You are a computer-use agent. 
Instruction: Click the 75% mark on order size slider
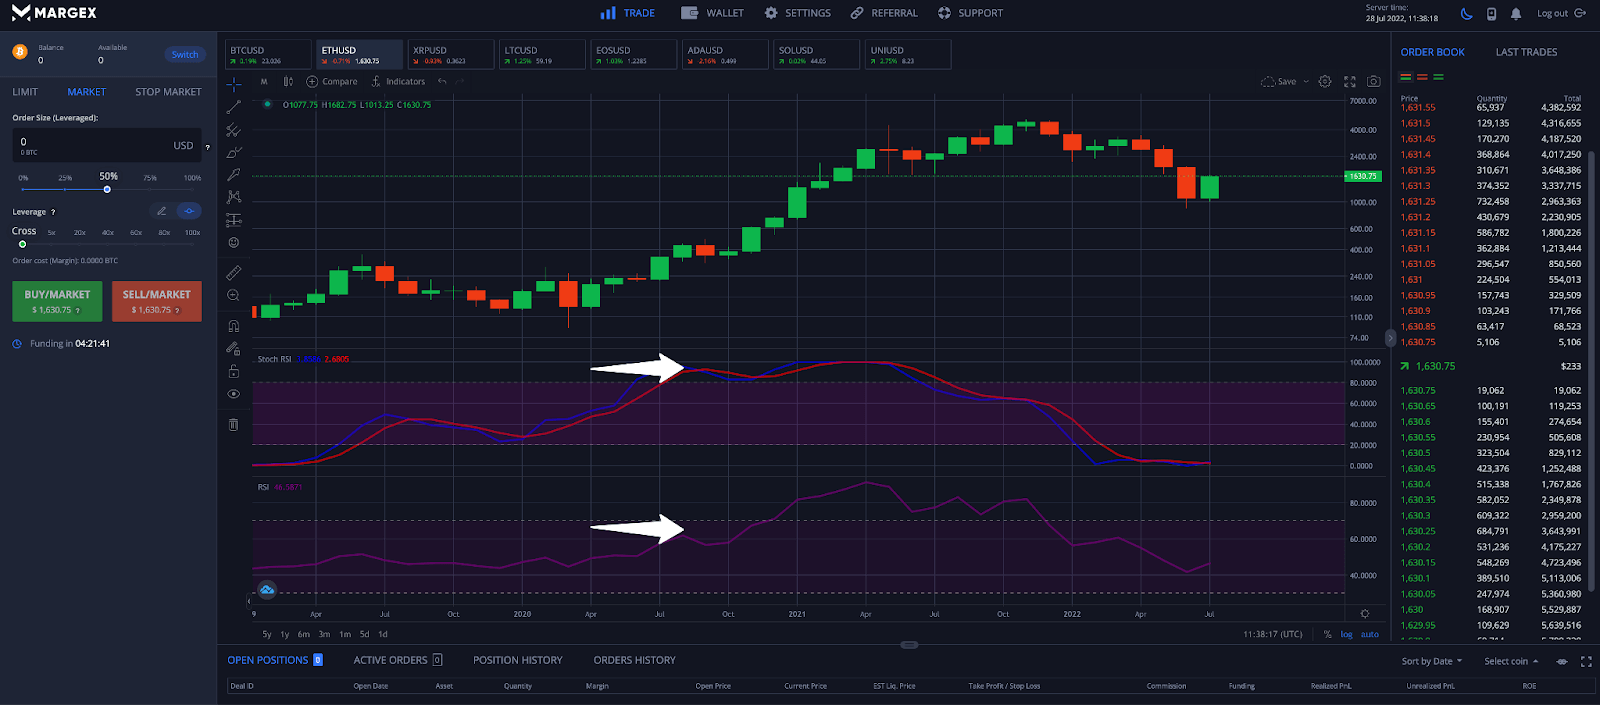coord(150,189)
